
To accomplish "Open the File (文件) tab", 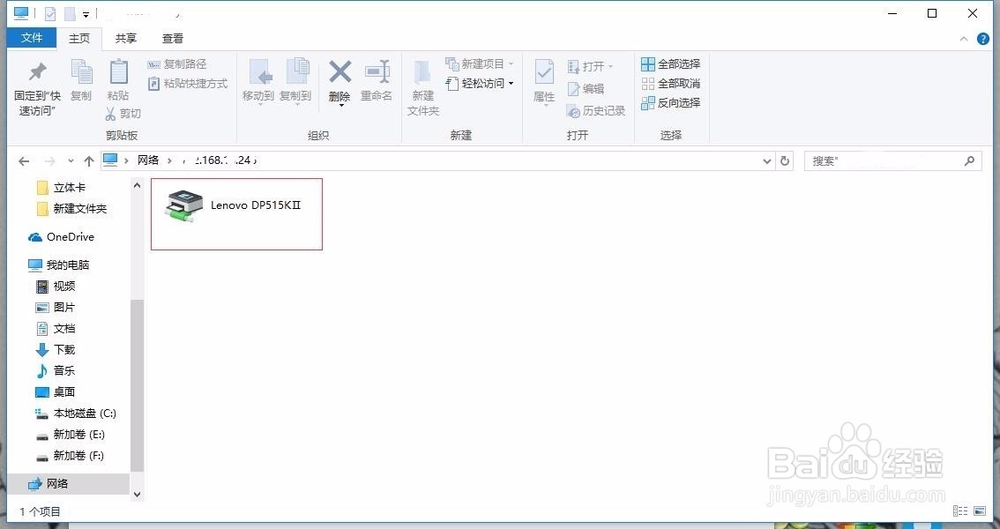I will coord(32,38).
